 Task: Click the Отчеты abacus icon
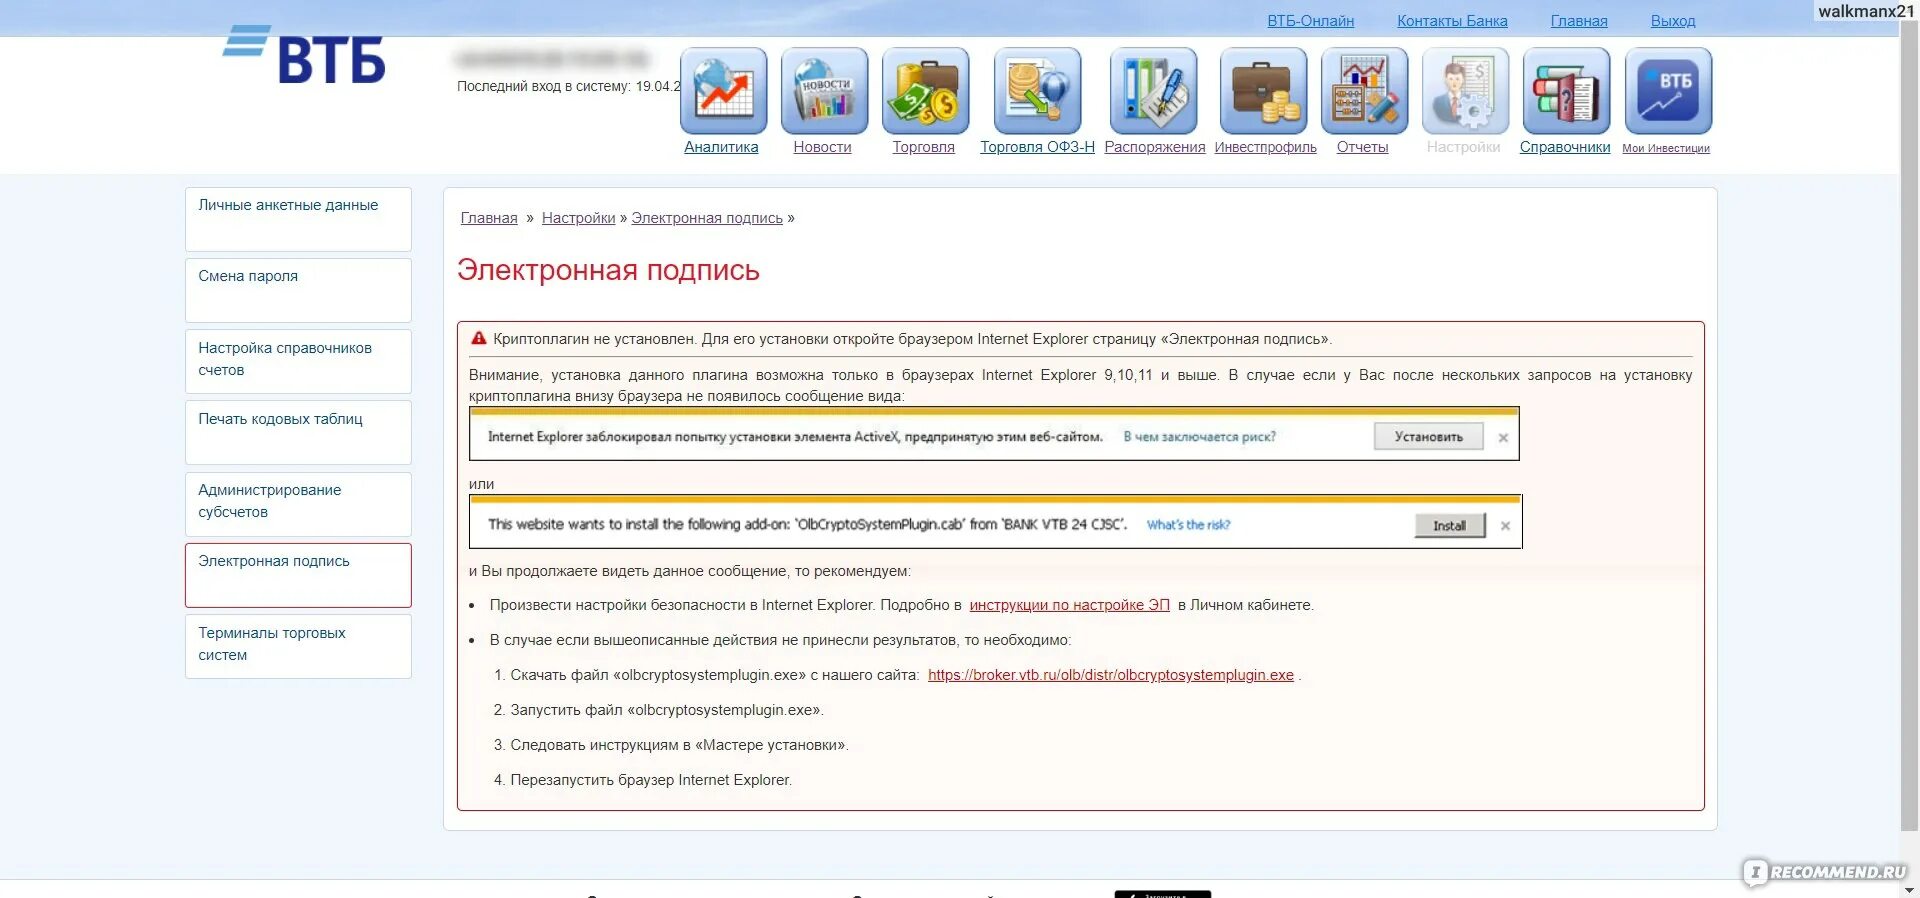(x=1364, y=91)
